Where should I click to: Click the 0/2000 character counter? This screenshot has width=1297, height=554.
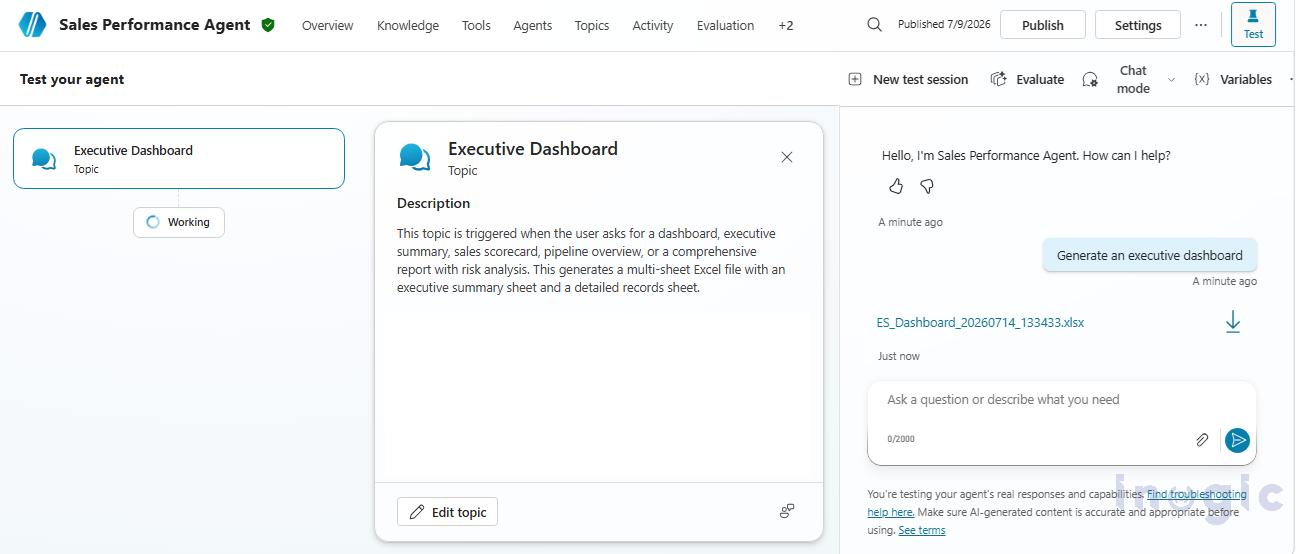point(901,439)
